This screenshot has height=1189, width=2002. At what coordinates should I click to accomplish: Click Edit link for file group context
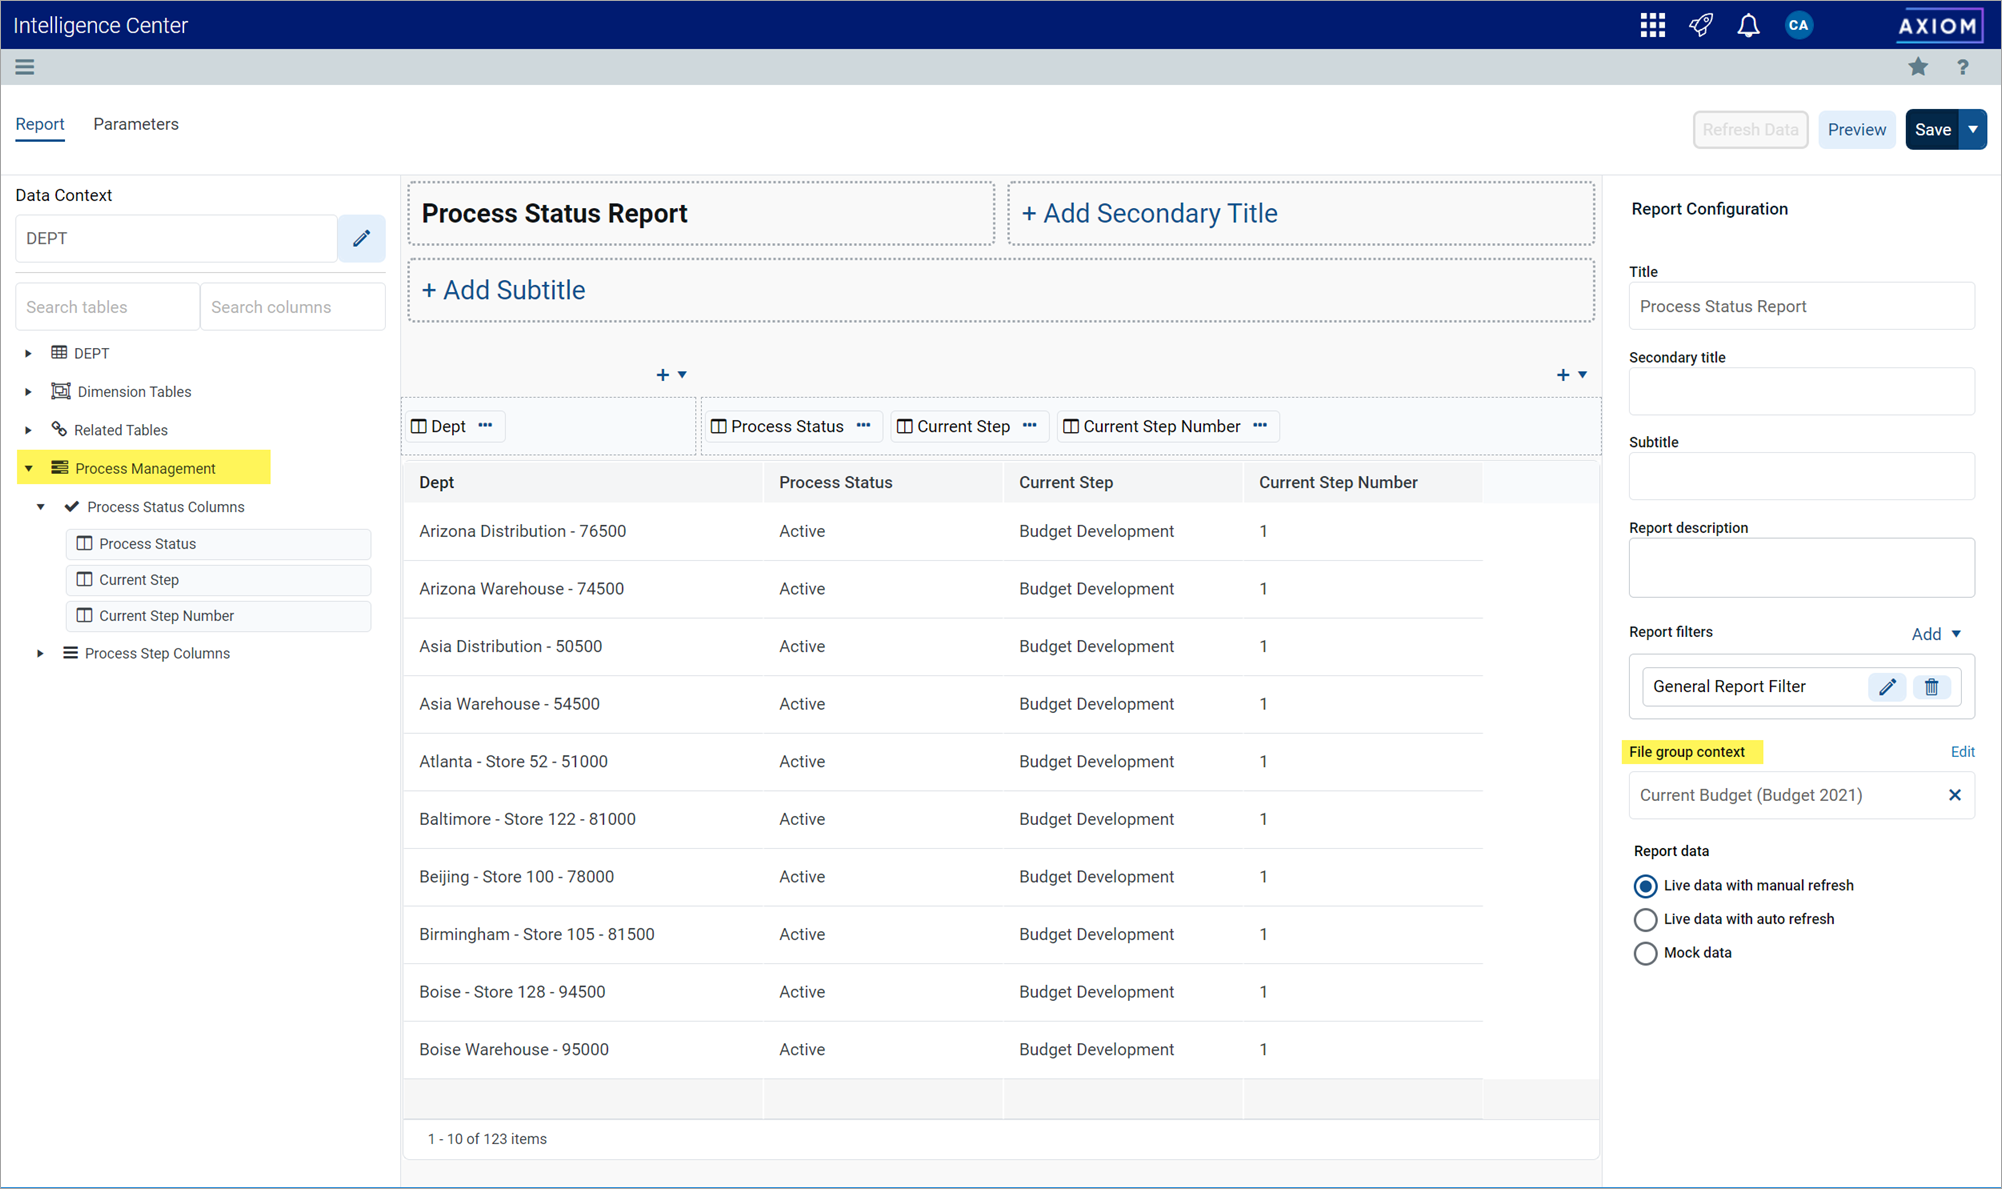[1962, 752]
